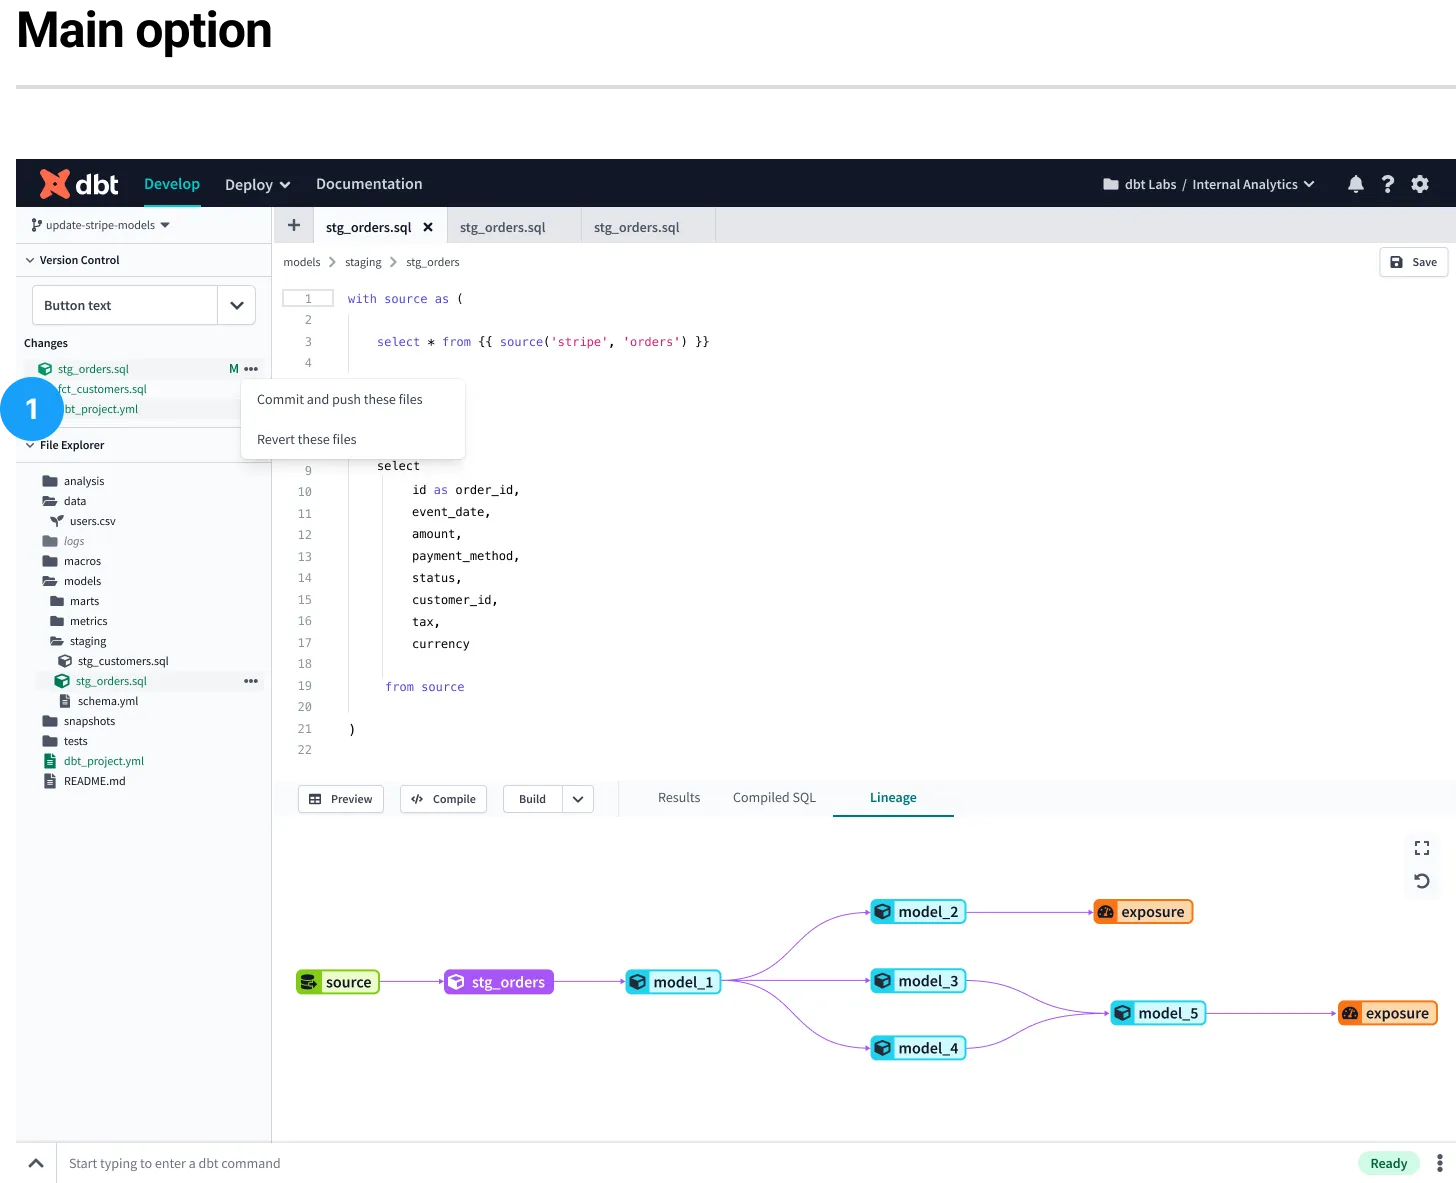The image size is (1456, 1183).
Task: Open users.csv in data folder
Action: 83,521
